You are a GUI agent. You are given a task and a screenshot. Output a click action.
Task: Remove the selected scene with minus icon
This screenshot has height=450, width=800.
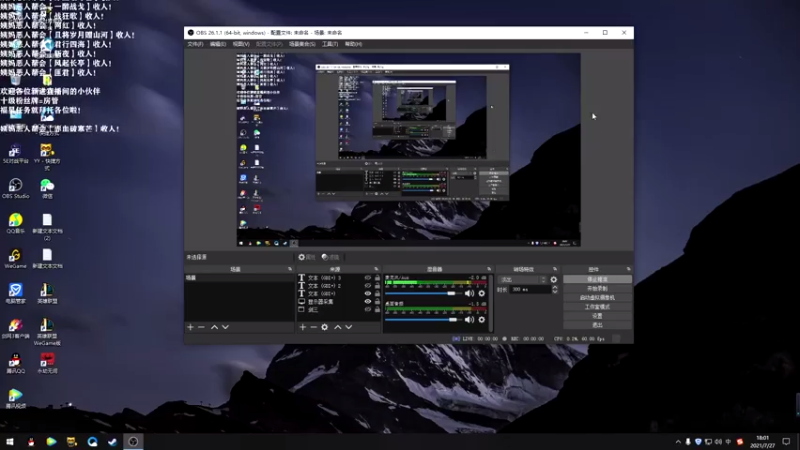[x=201, y=327]
